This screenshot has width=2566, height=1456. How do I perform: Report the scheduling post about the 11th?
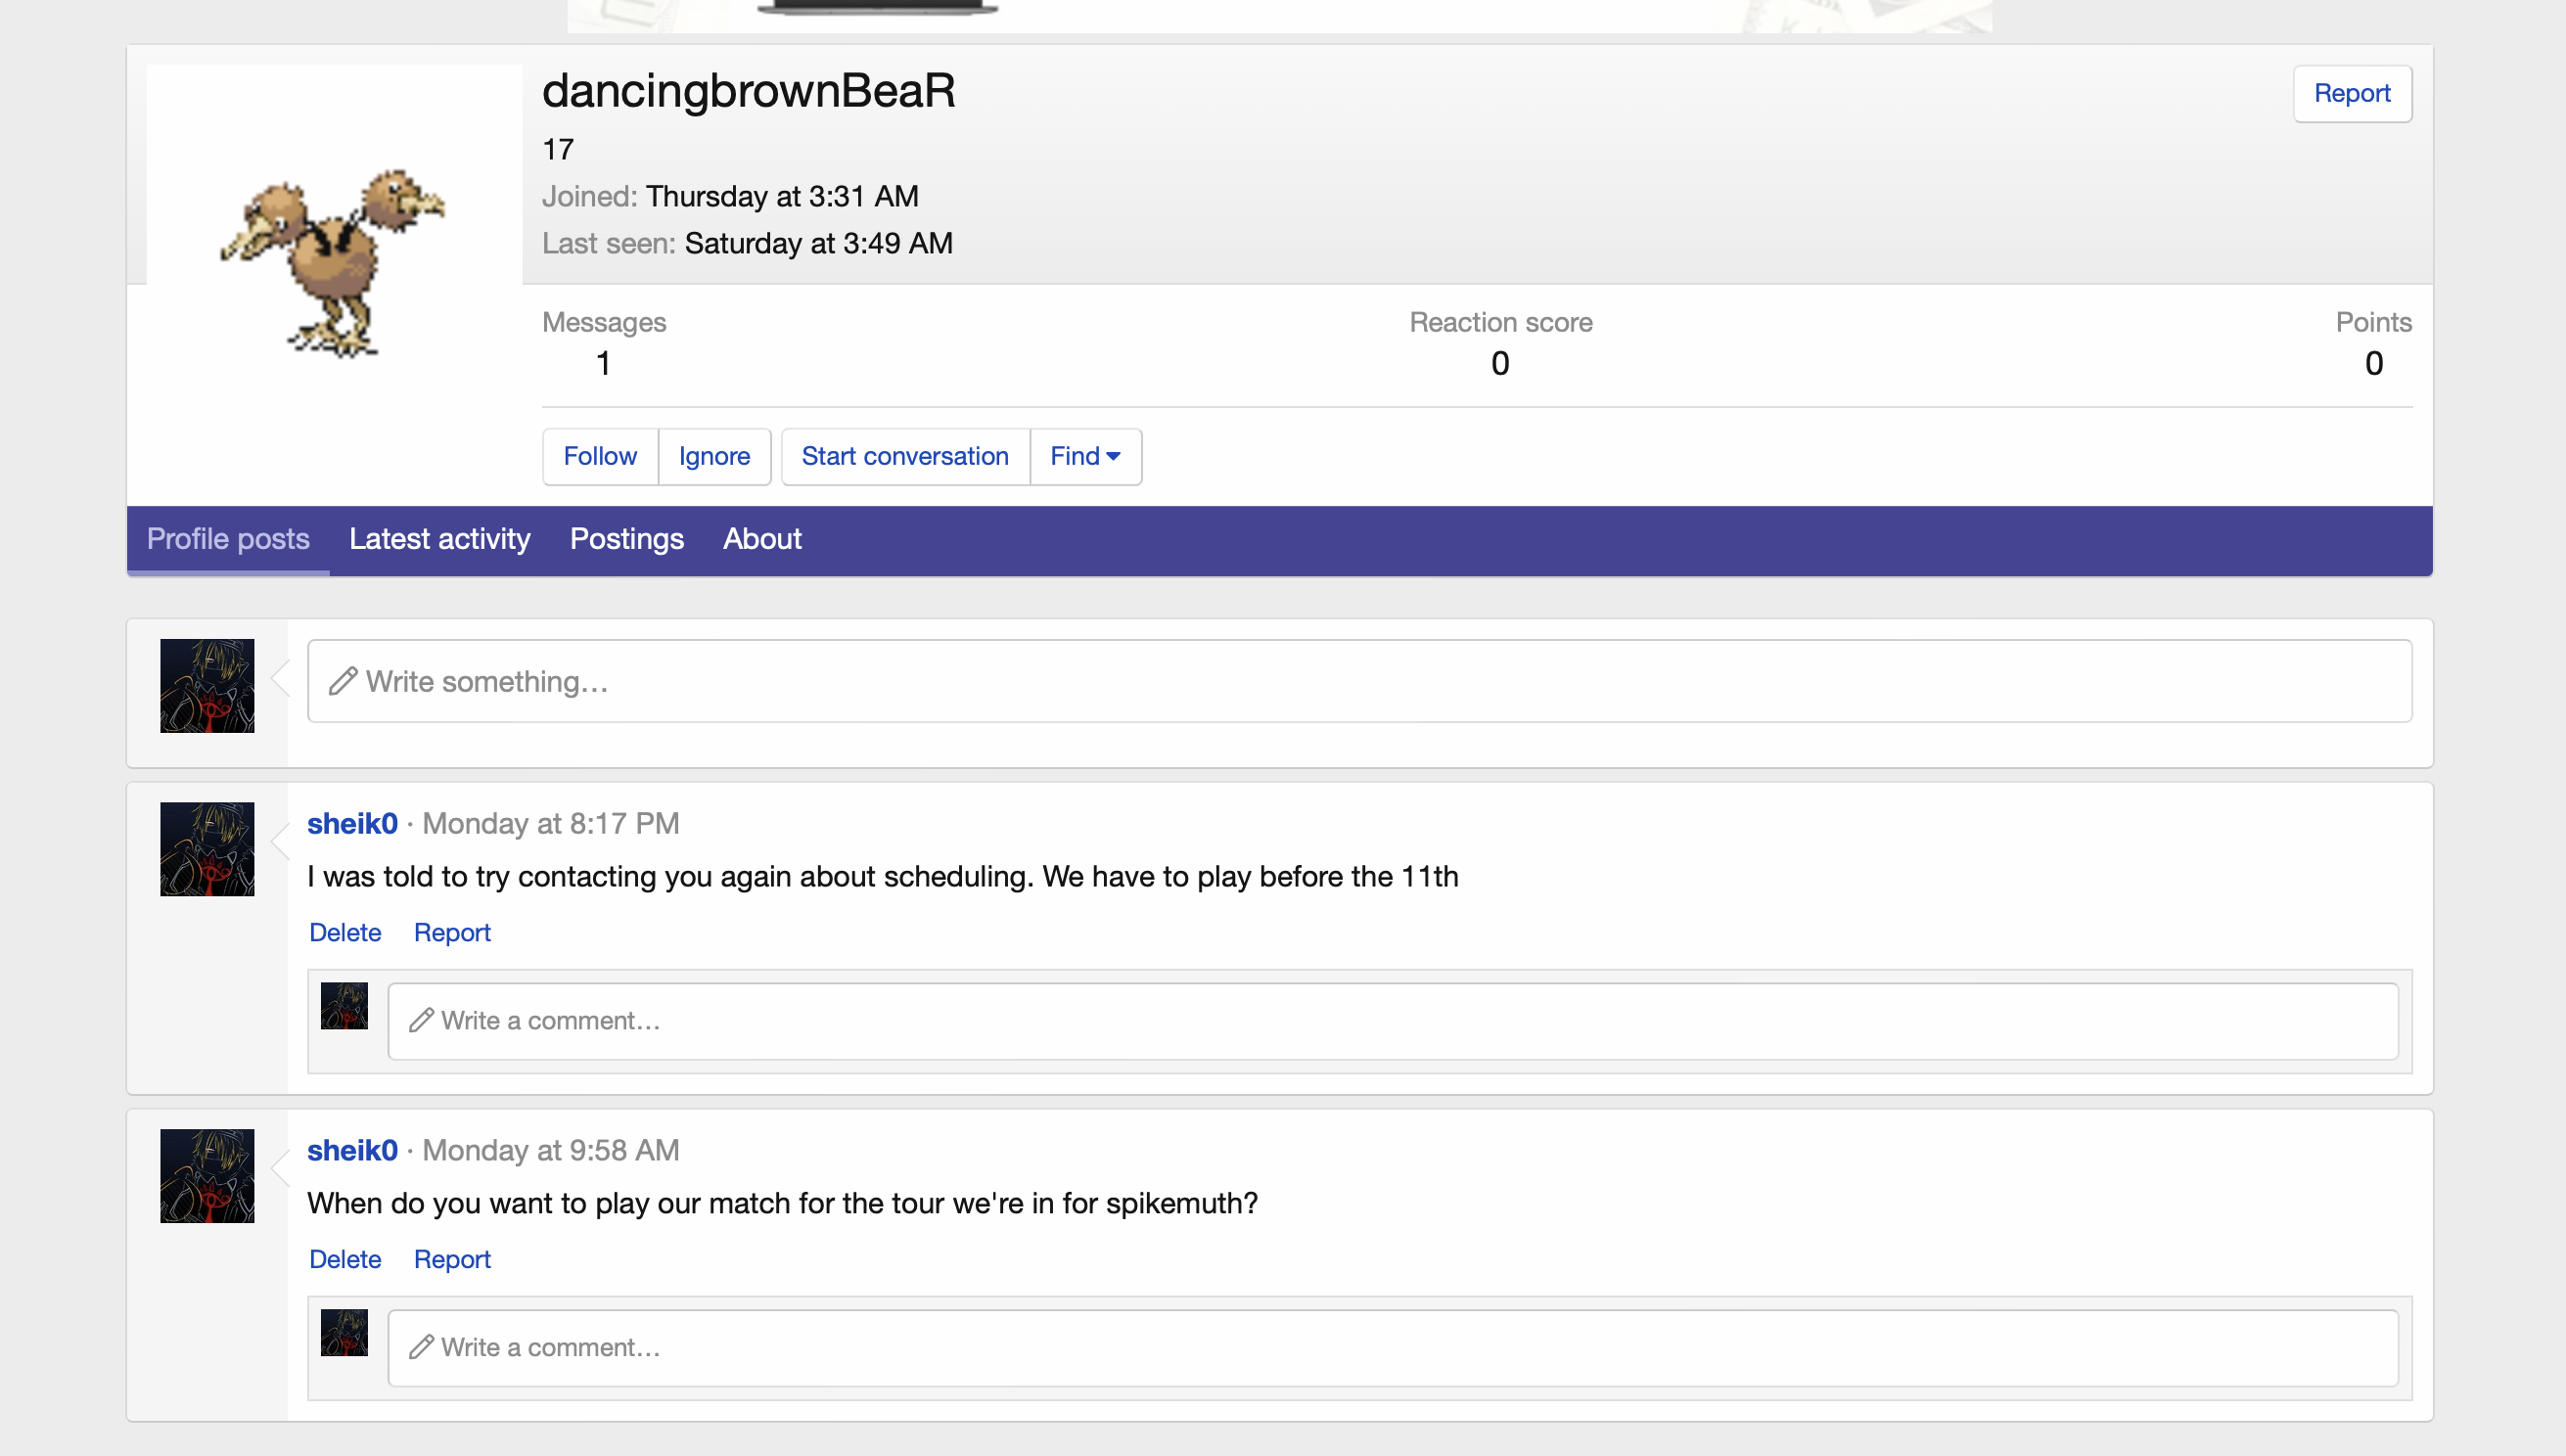click(x=452, y=932)
